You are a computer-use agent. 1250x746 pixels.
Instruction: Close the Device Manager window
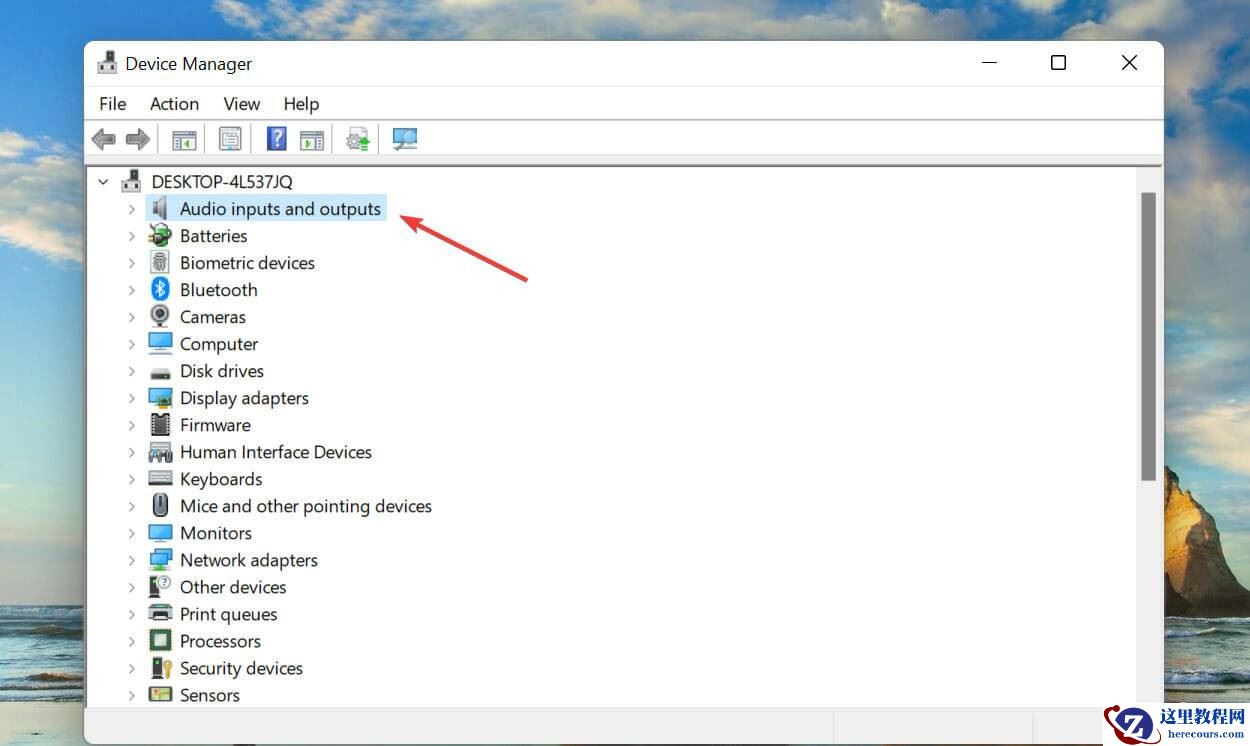[x=1129, y=63]
